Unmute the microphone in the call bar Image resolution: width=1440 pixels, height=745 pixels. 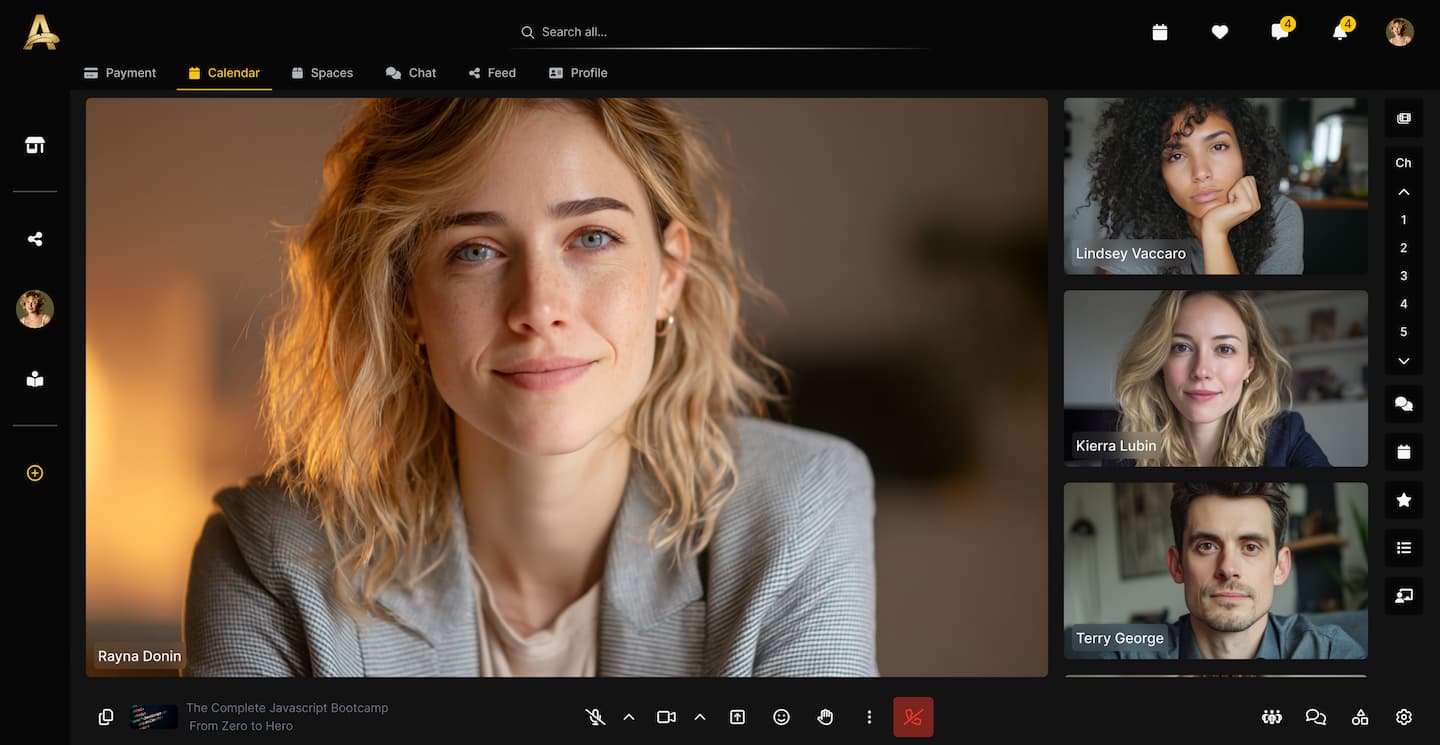[595, 717]
